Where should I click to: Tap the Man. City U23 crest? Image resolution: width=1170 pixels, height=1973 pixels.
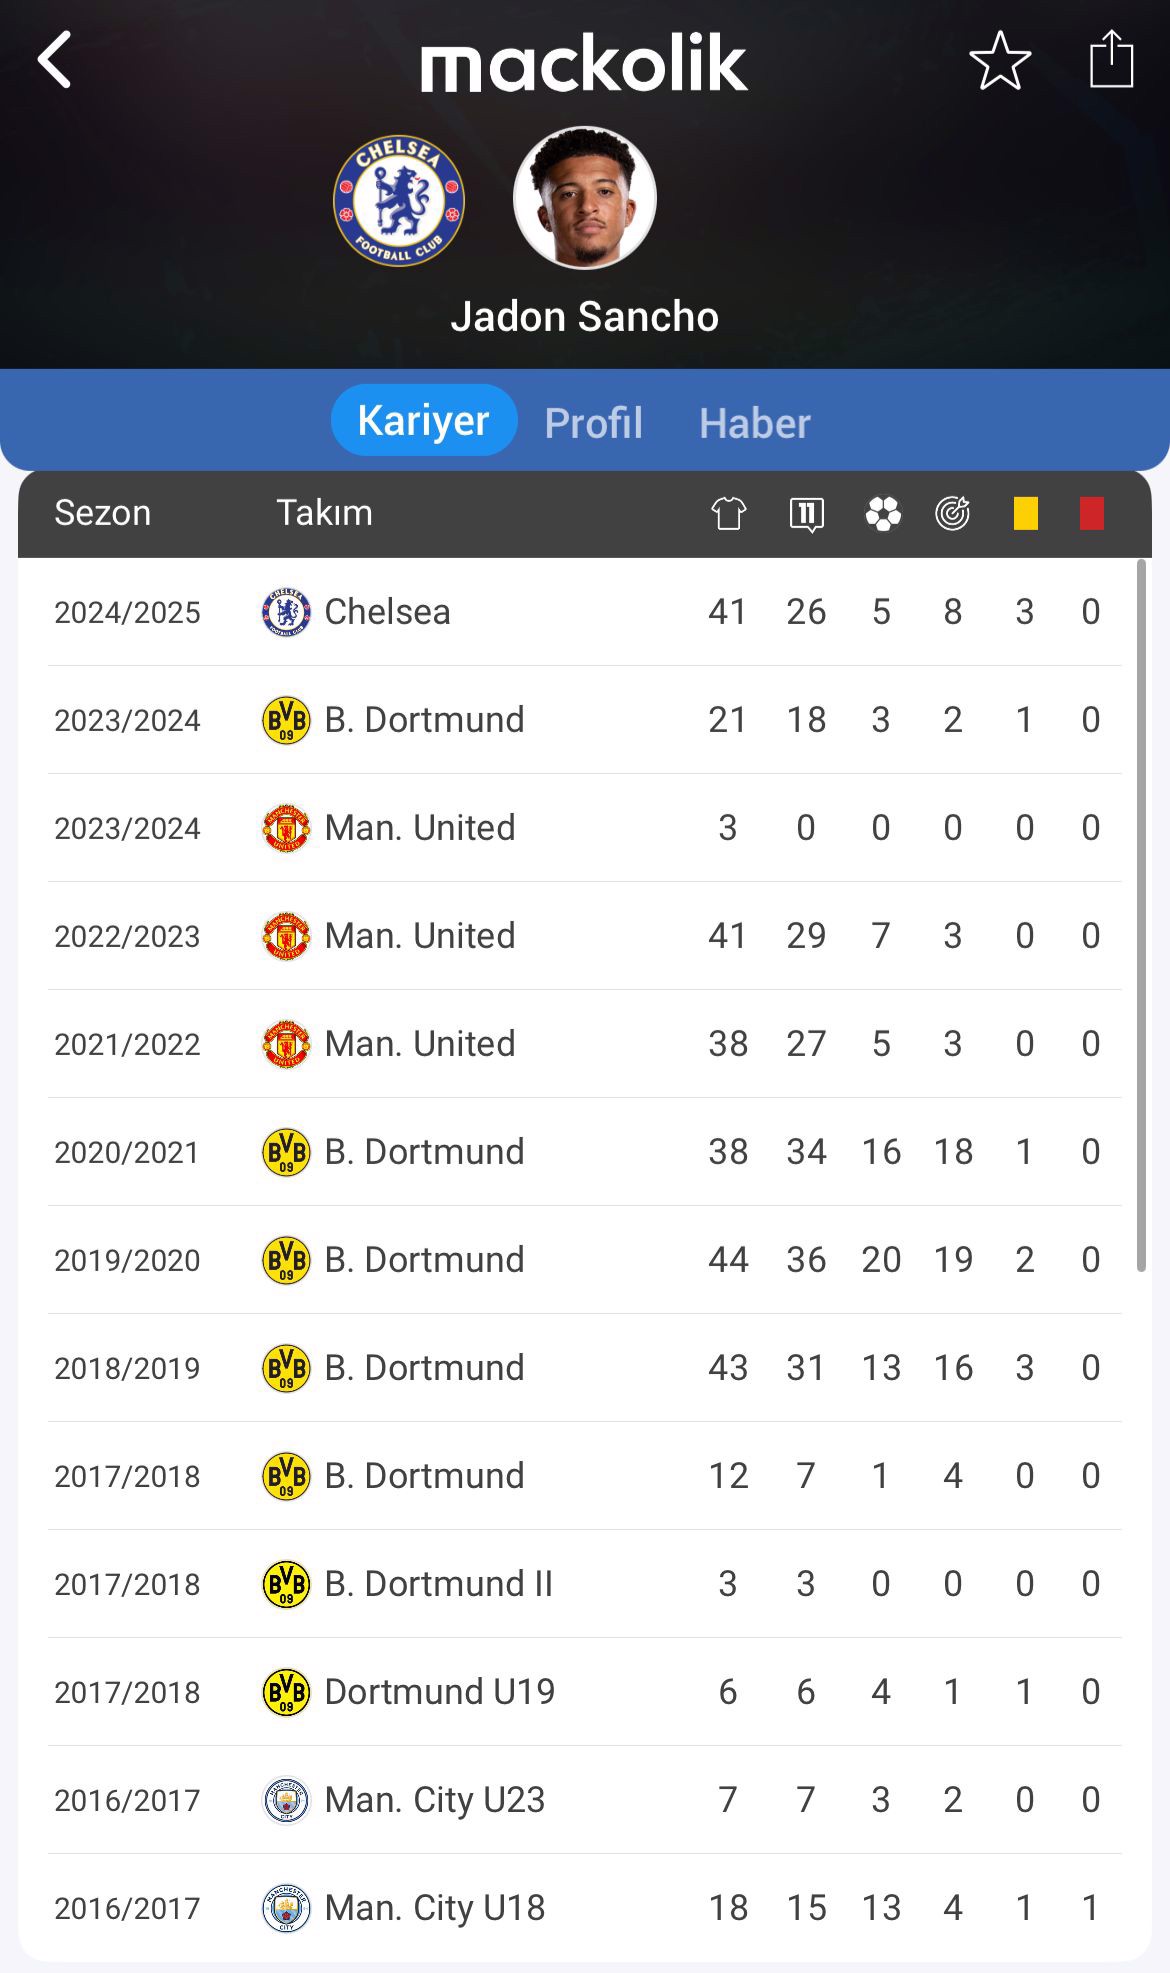pos(286,1800)
